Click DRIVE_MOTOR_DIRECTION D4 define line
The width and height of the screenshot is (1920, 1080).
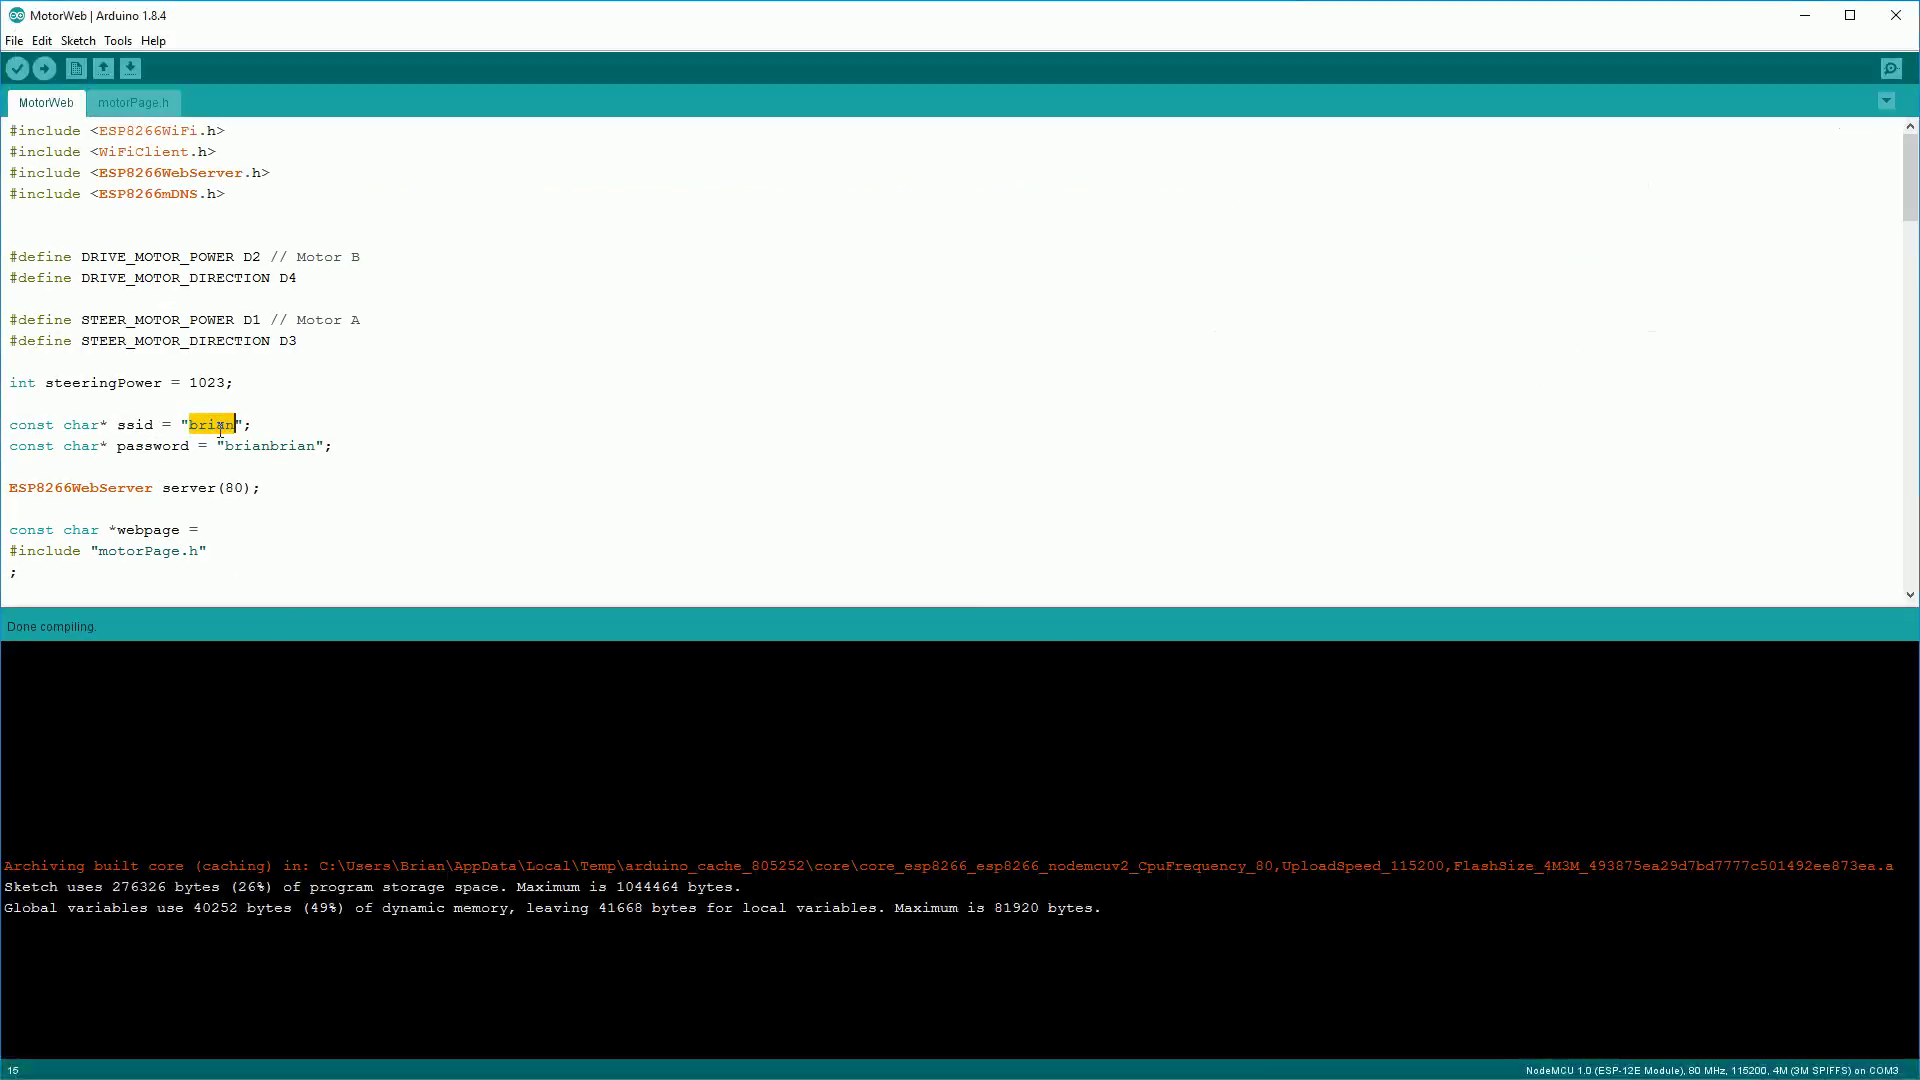(153, 278)
